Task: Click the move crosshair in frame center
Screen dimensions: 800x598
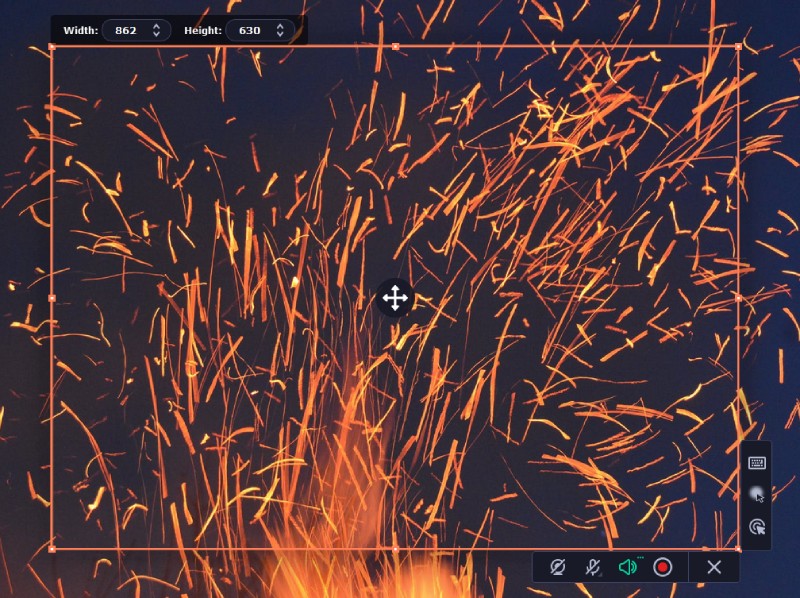Action: 395,298
